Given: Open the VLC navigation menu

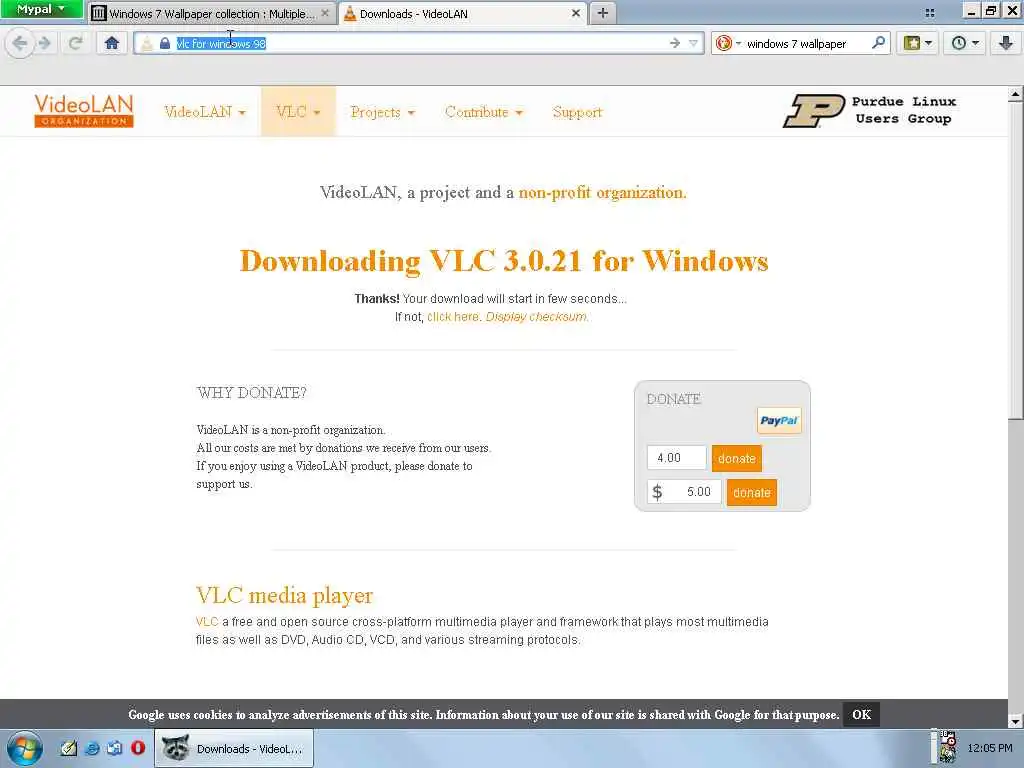Looking at the screenshot, I should 298,112.
